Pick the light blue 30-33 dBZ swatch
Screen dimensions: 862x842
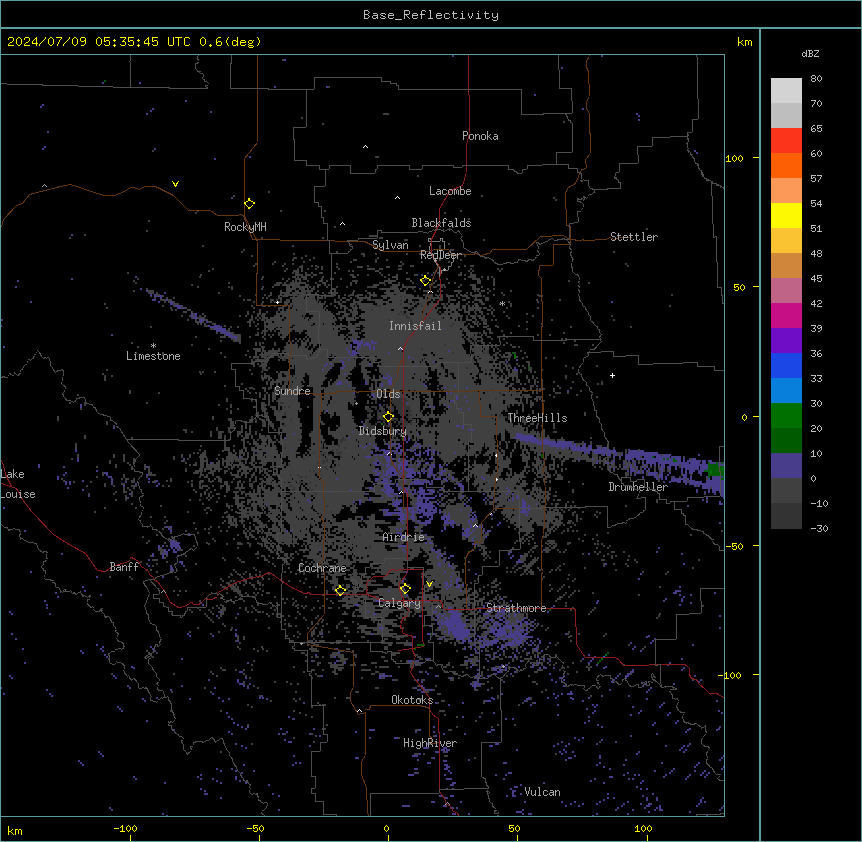click(786, 390)
